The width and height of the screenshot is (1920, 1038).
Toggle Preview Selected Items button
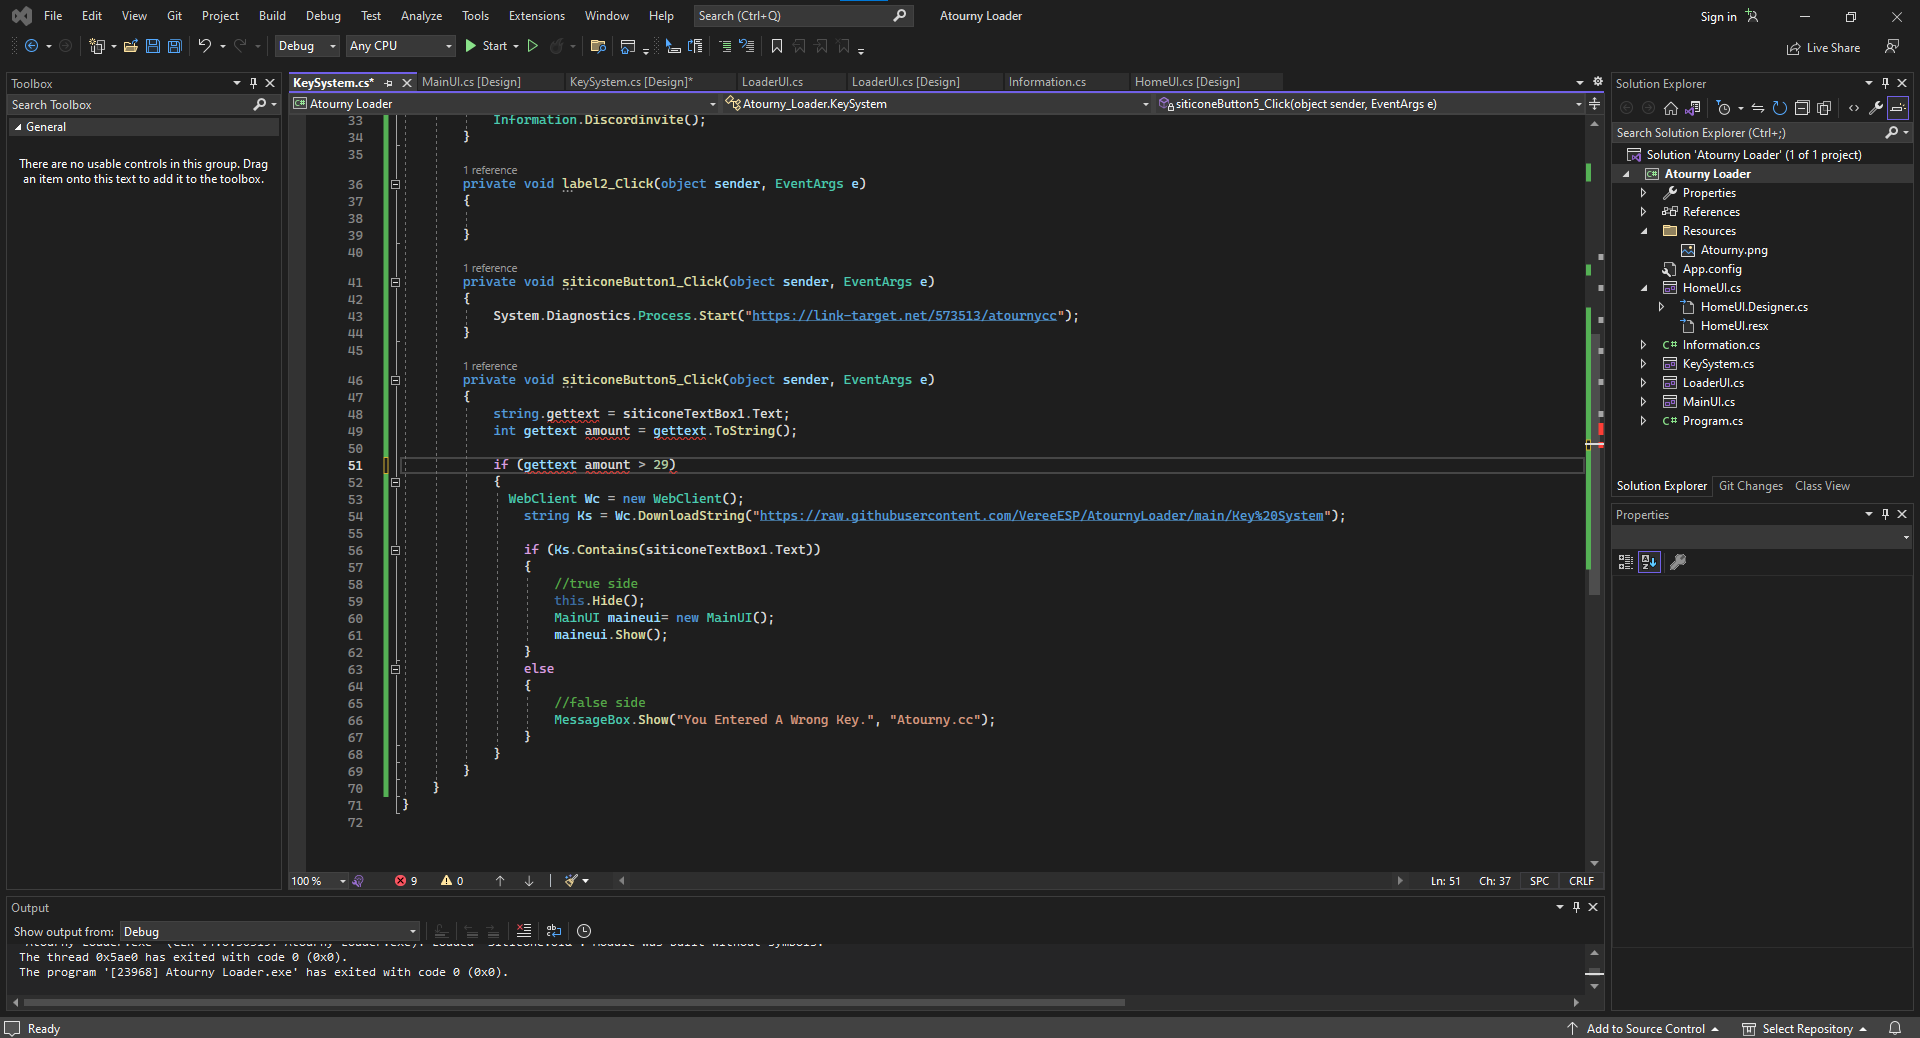pyautogui.click(x=1897, y=108)
